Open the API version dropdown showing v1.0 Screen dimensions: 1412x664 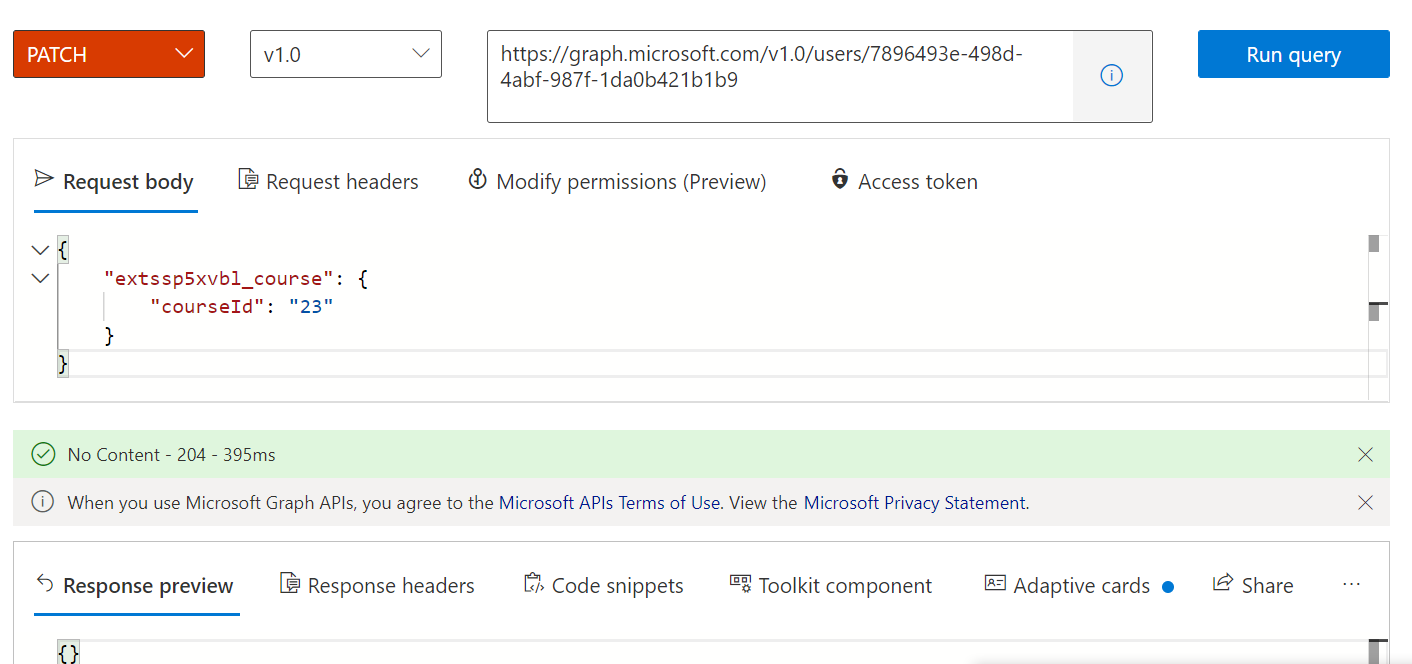pyautogui.click(x=345, y=54)
